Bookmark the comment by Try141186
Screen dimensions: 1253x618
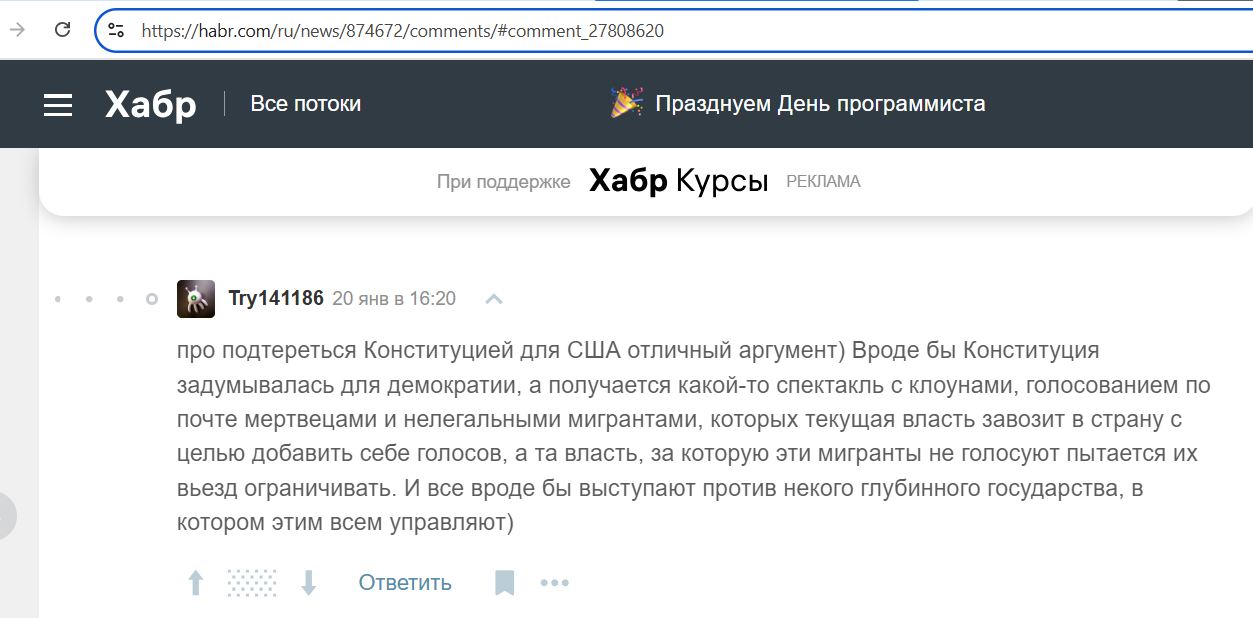504,583
